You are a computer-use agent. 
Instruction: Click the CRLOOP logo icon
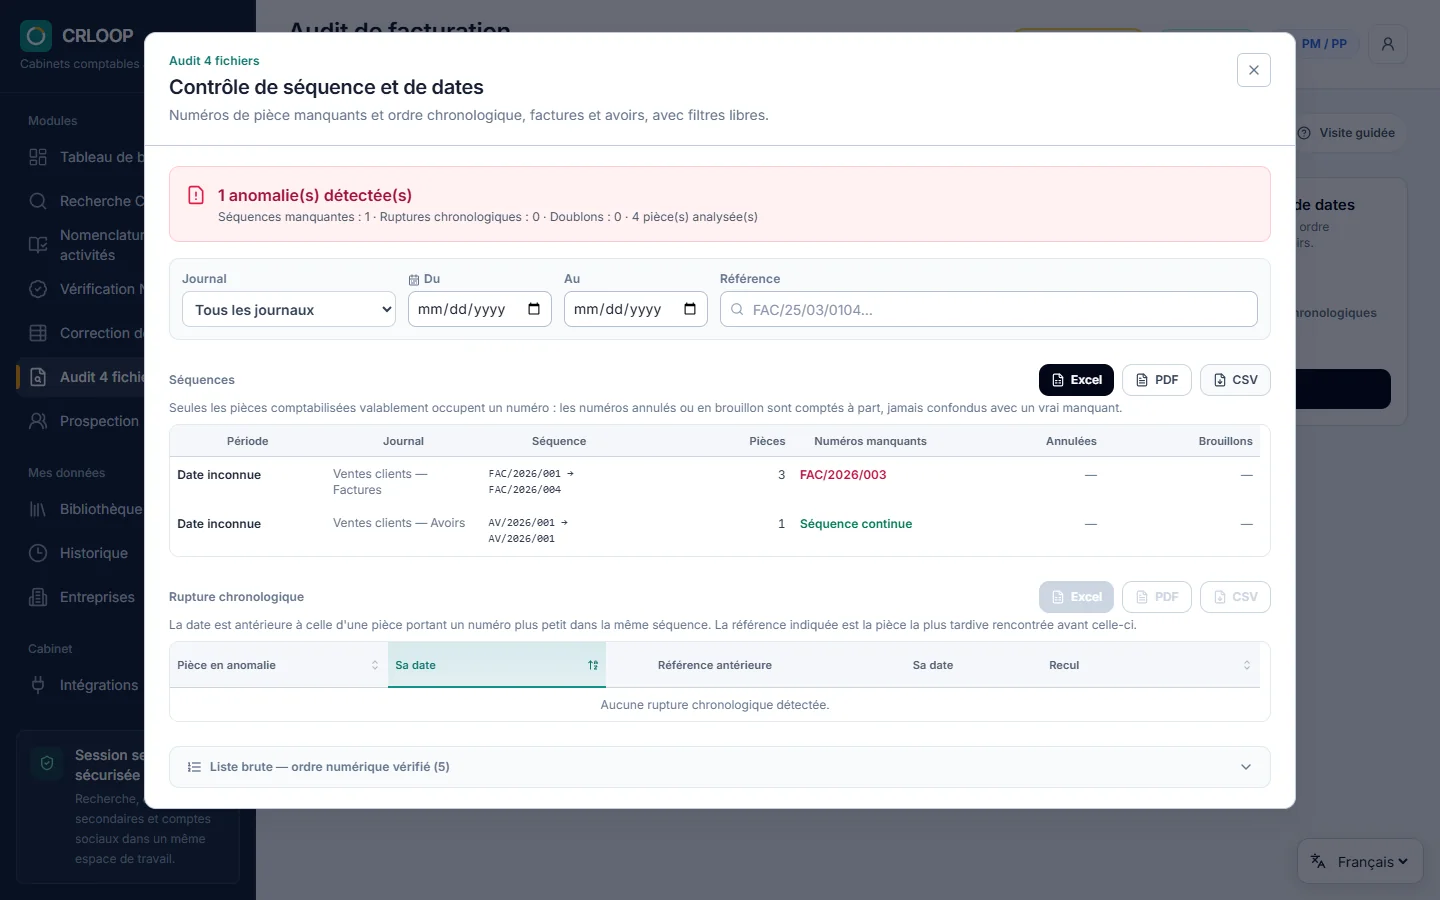[36, 36]
